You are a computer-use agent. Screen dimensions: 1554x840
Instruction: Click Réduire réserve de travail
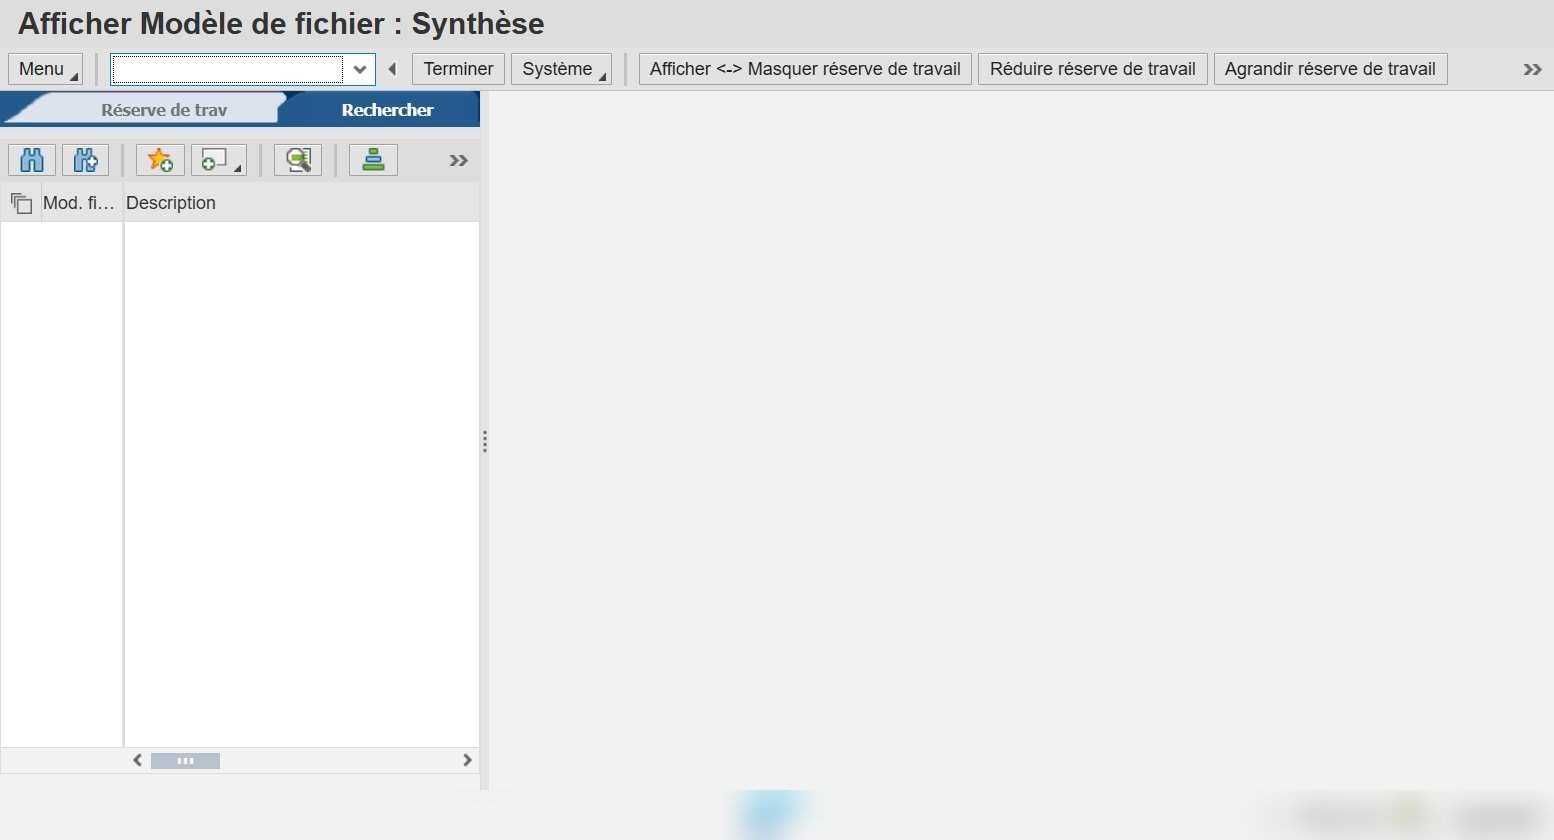[1093, 69]
